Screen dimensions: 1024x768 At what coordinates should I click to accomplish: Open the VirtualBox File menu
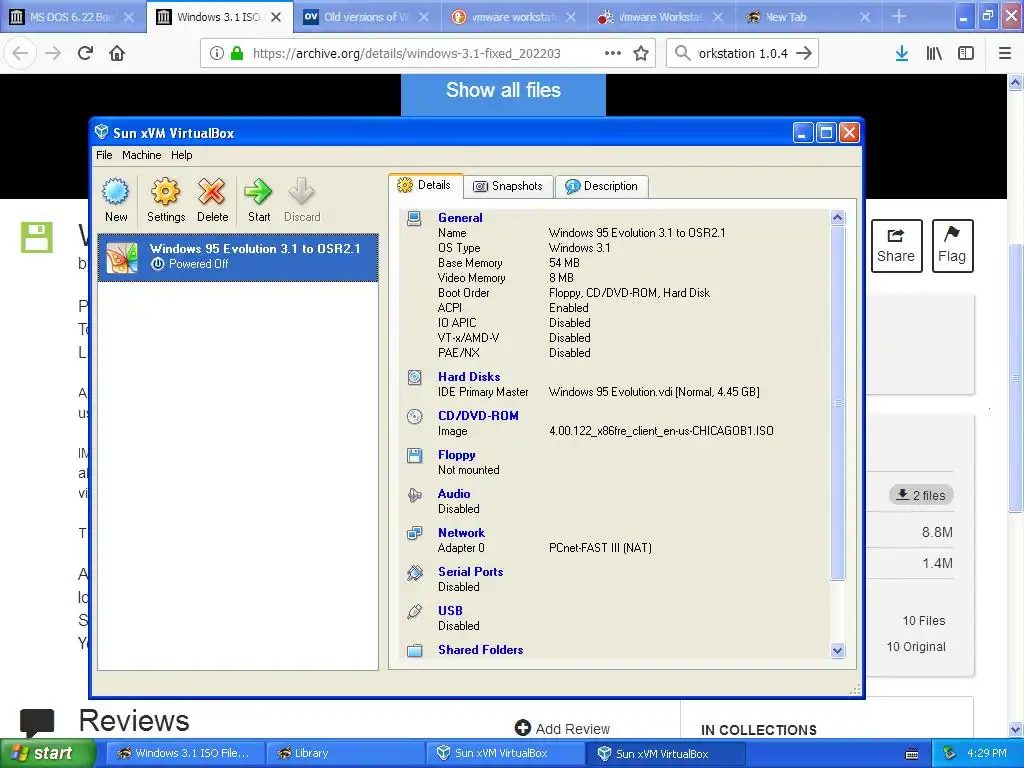[x=104, y=155]
